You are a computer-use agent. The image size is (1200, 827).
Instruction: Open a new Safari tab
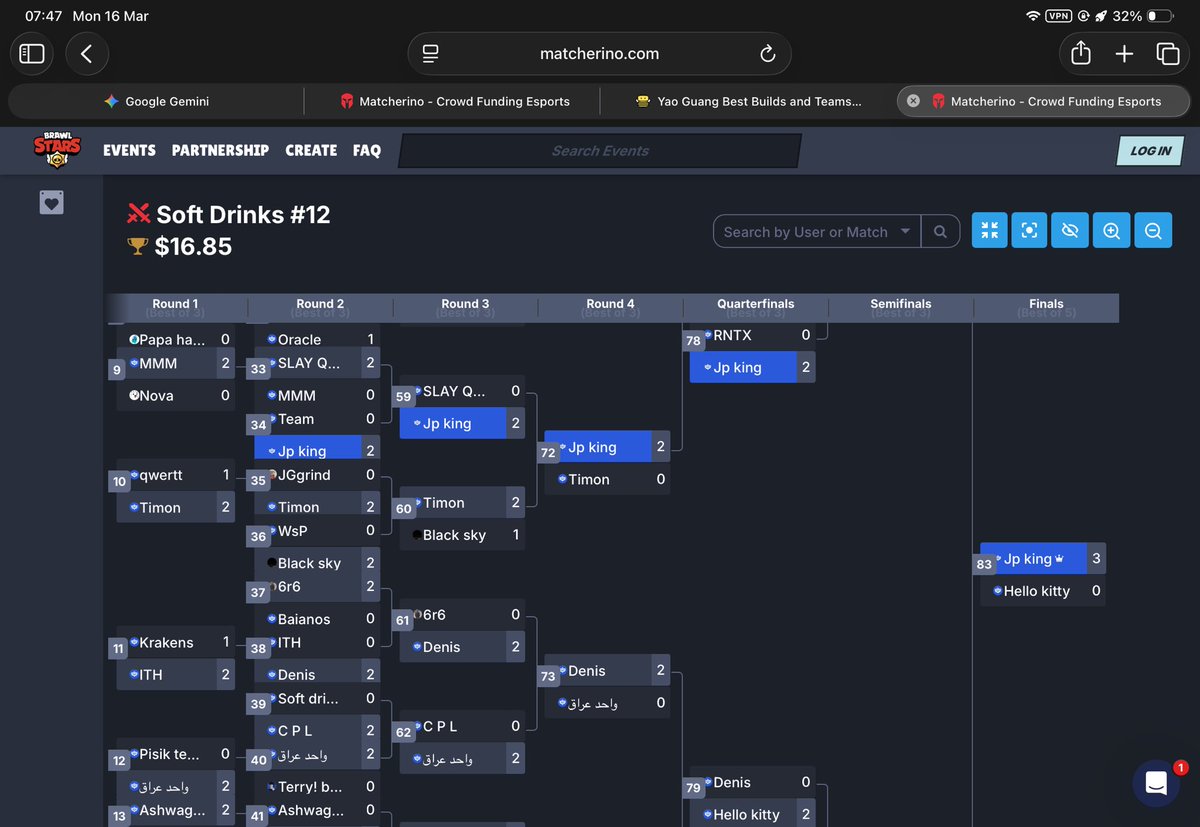click(1124, 54)
